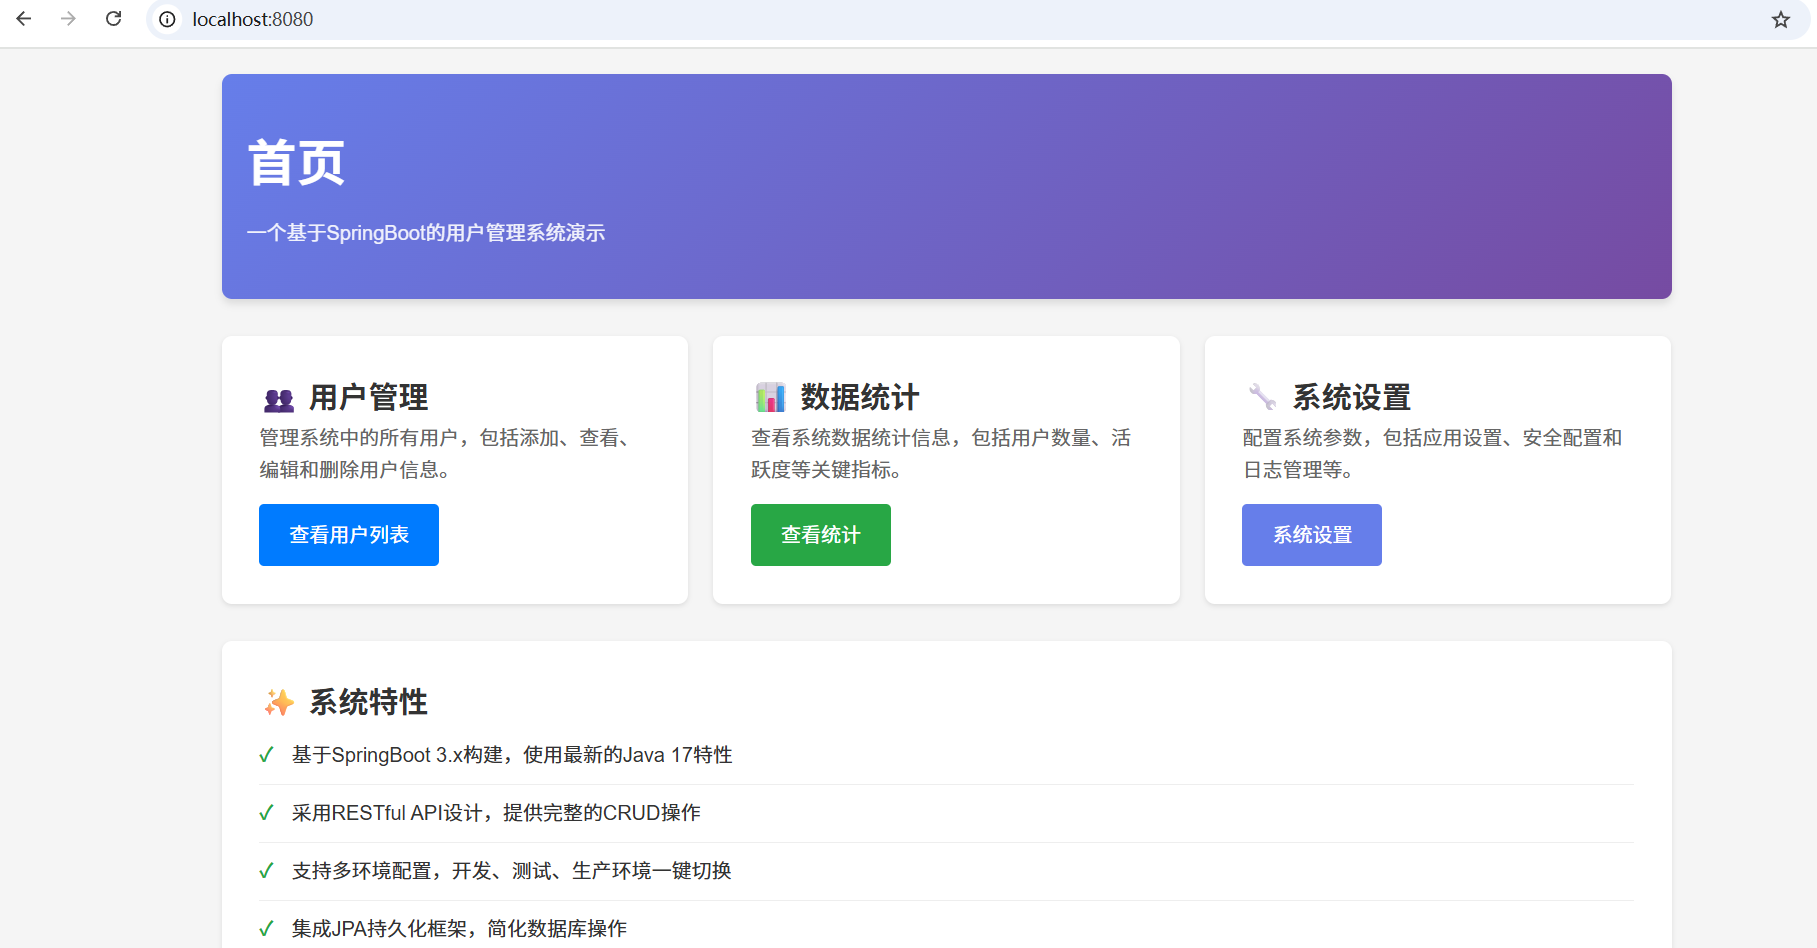The image size is (1817, 948).
Task: Click the 数据统计 card title
Action: click(857, 396)
